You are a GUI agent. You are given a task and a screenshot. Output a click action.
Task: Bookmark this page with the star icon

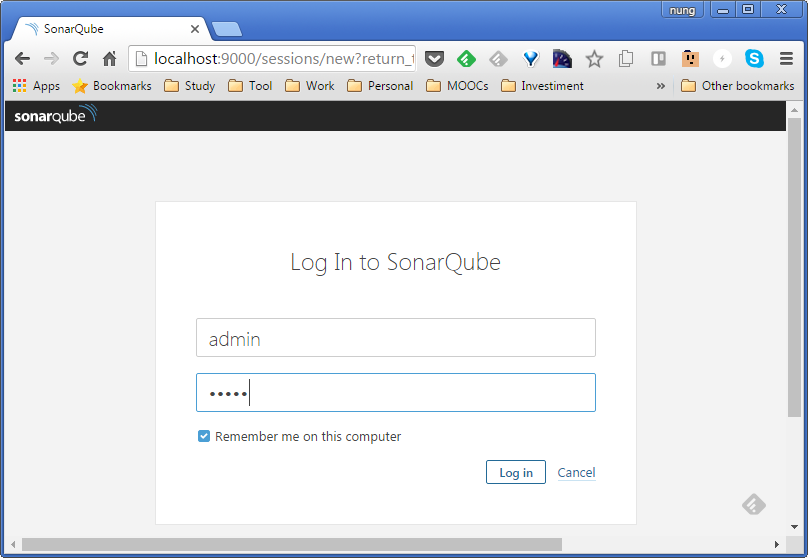(594, 59)
